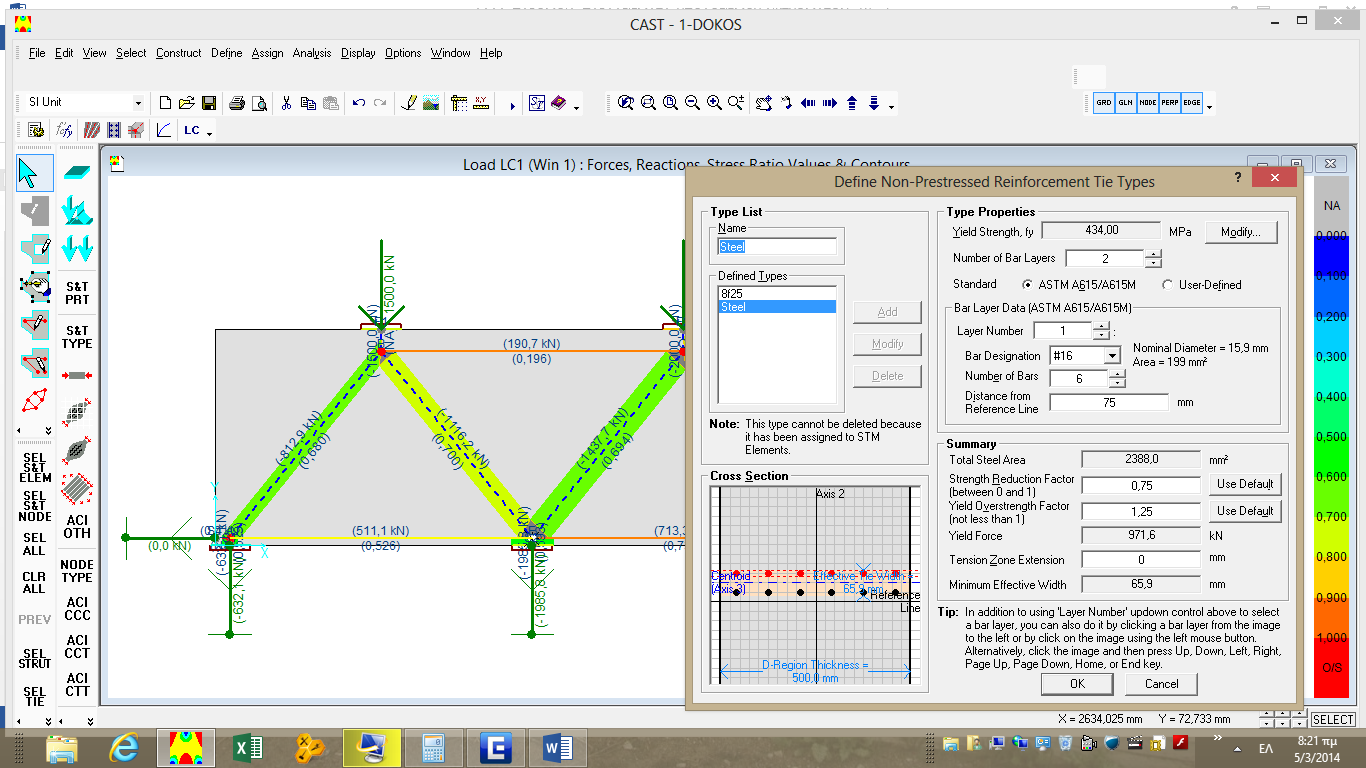Click the Zoom In magnifier icon
Viewport: 1366px width, 768px height.
[x=715, y=103]
